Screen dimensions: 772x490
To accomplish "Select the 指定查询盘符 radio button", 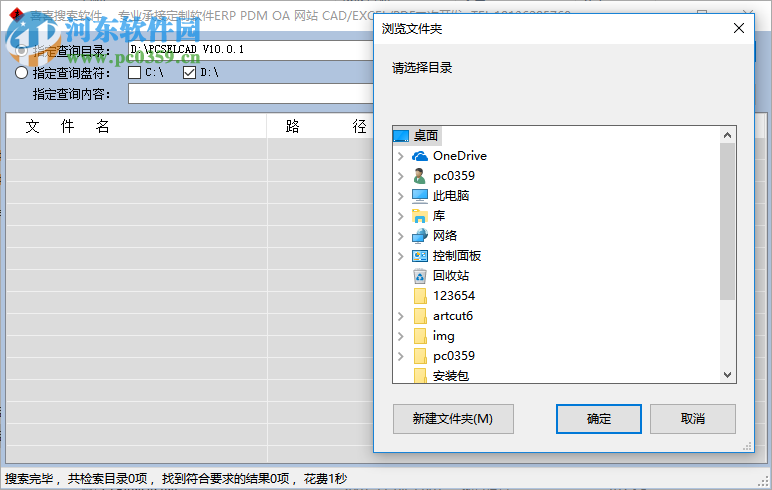I will click(x=22, y=73).
